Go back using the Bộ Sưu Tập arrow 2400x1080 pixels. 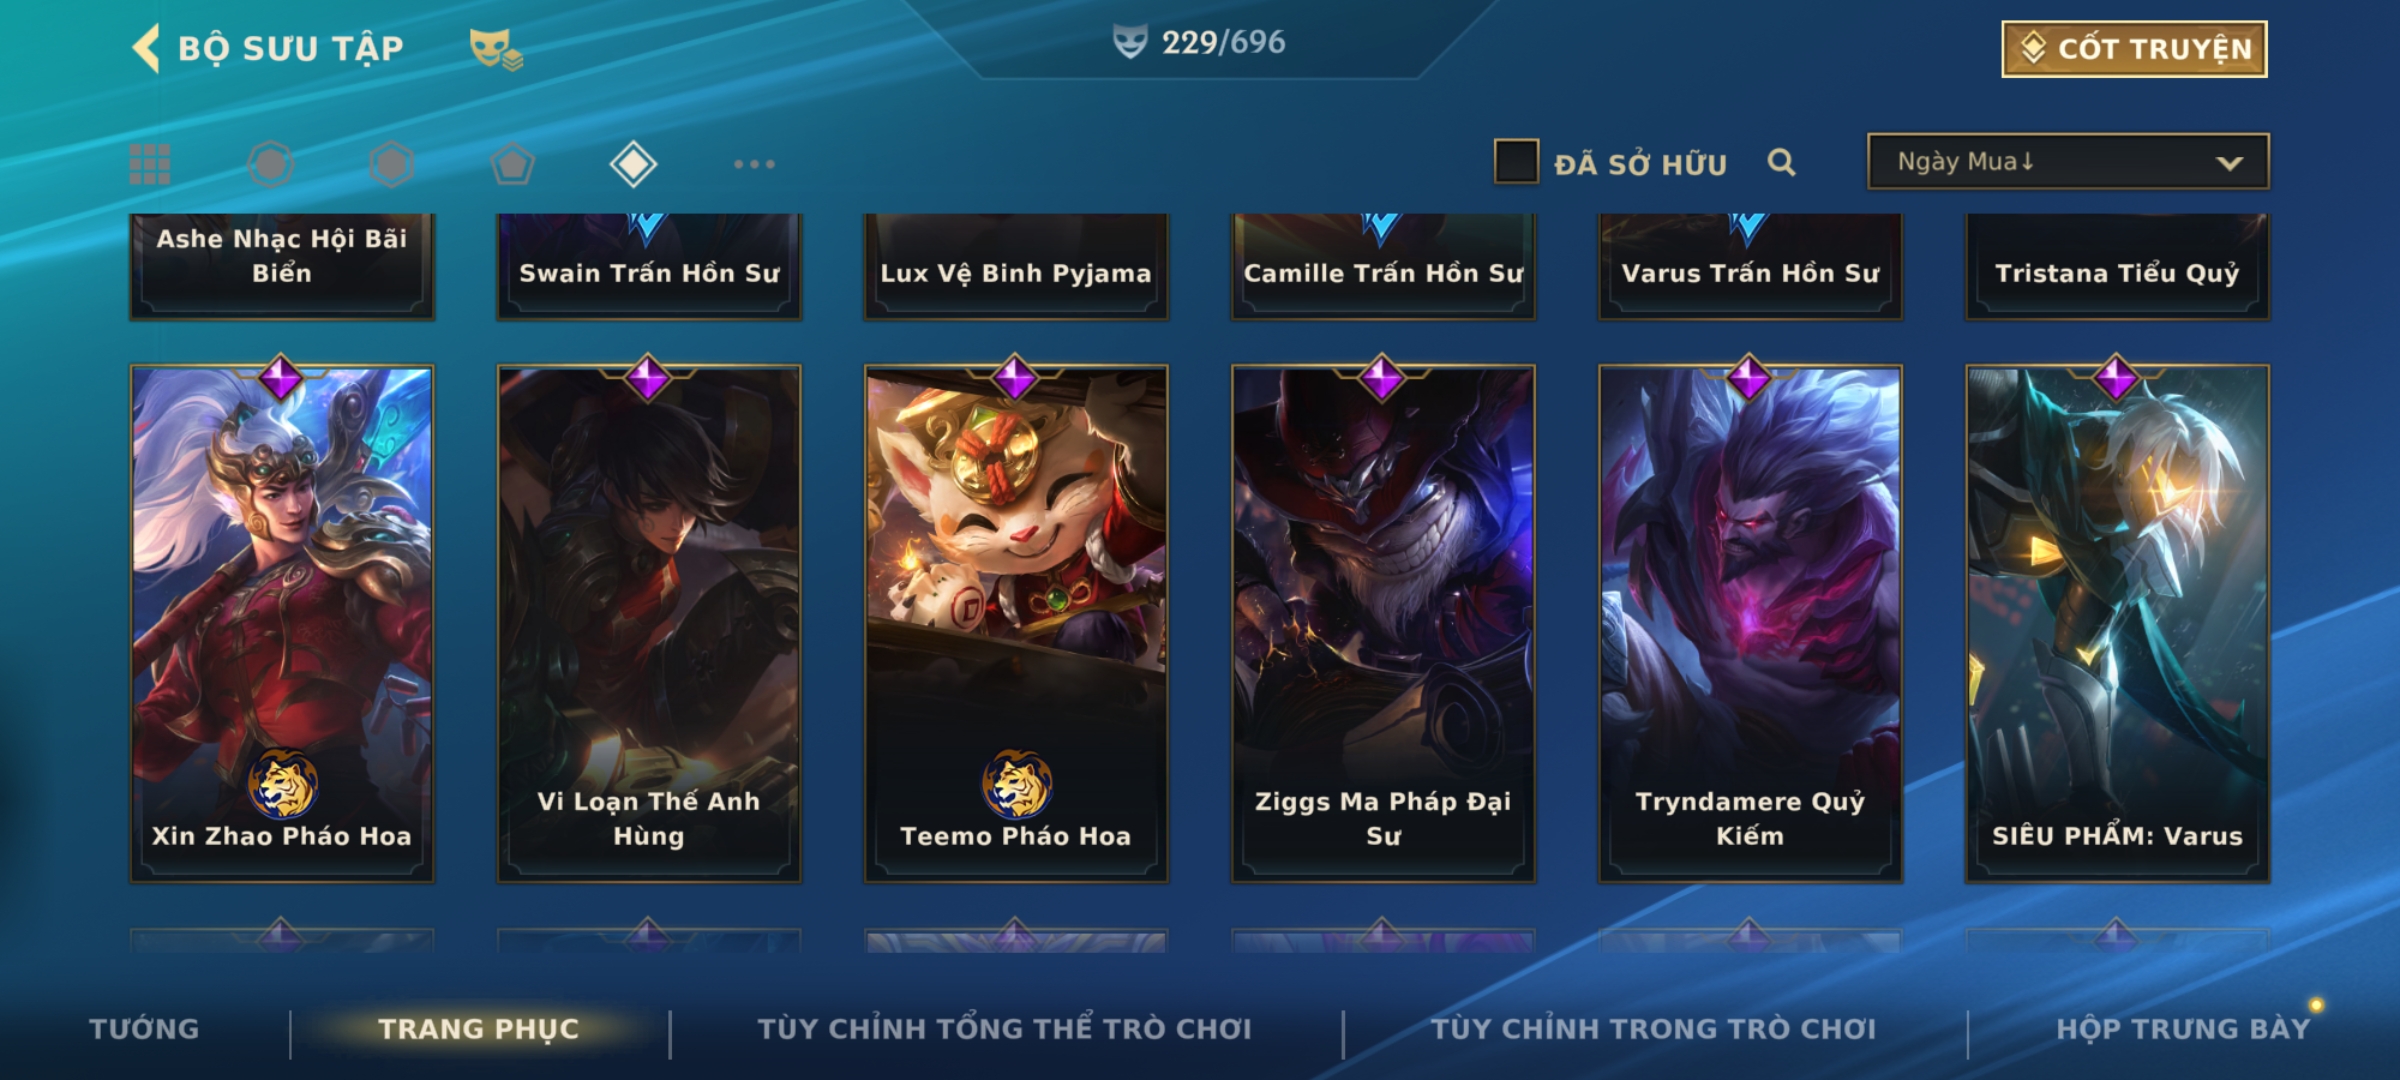146,48
